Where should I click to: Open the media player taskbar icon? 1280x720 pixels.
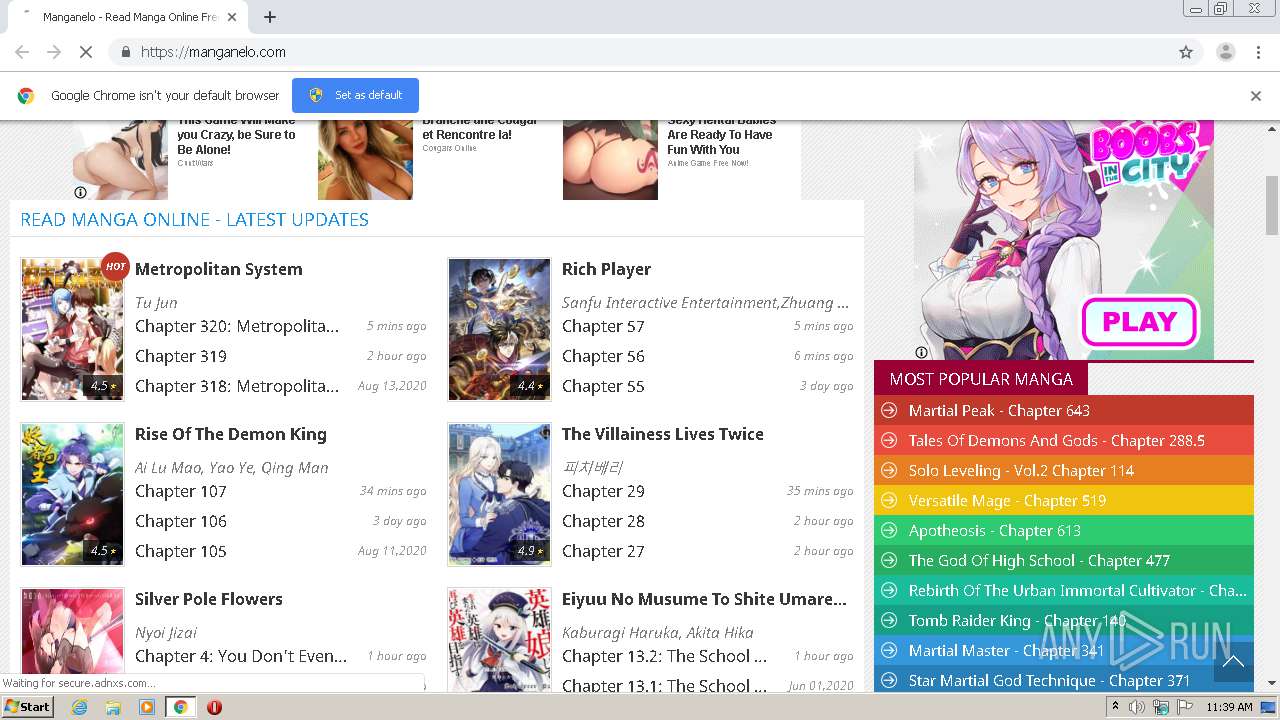pyautogui.click(x=147, y=707)
